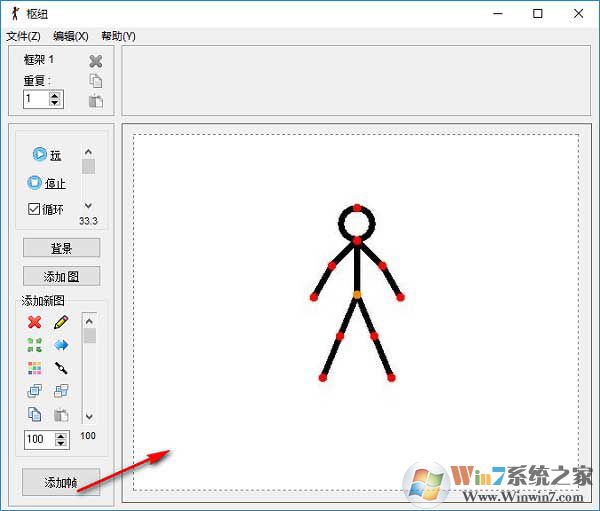Open the 文件(Z) menu
The width and height of the screenshot is (600, 511).
pyautogui.click(x=23, y=36)
